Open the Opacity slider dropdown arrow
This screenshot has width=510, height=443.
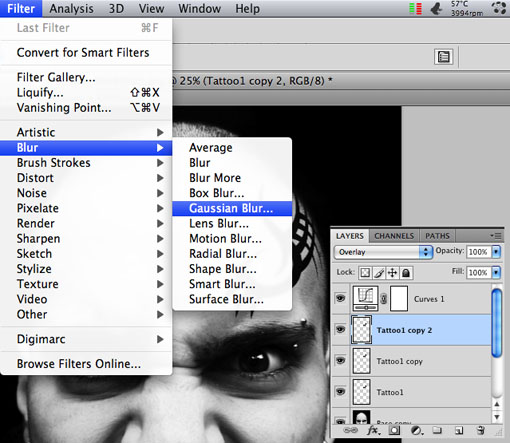pyautogui.click(x=496, y=252)
